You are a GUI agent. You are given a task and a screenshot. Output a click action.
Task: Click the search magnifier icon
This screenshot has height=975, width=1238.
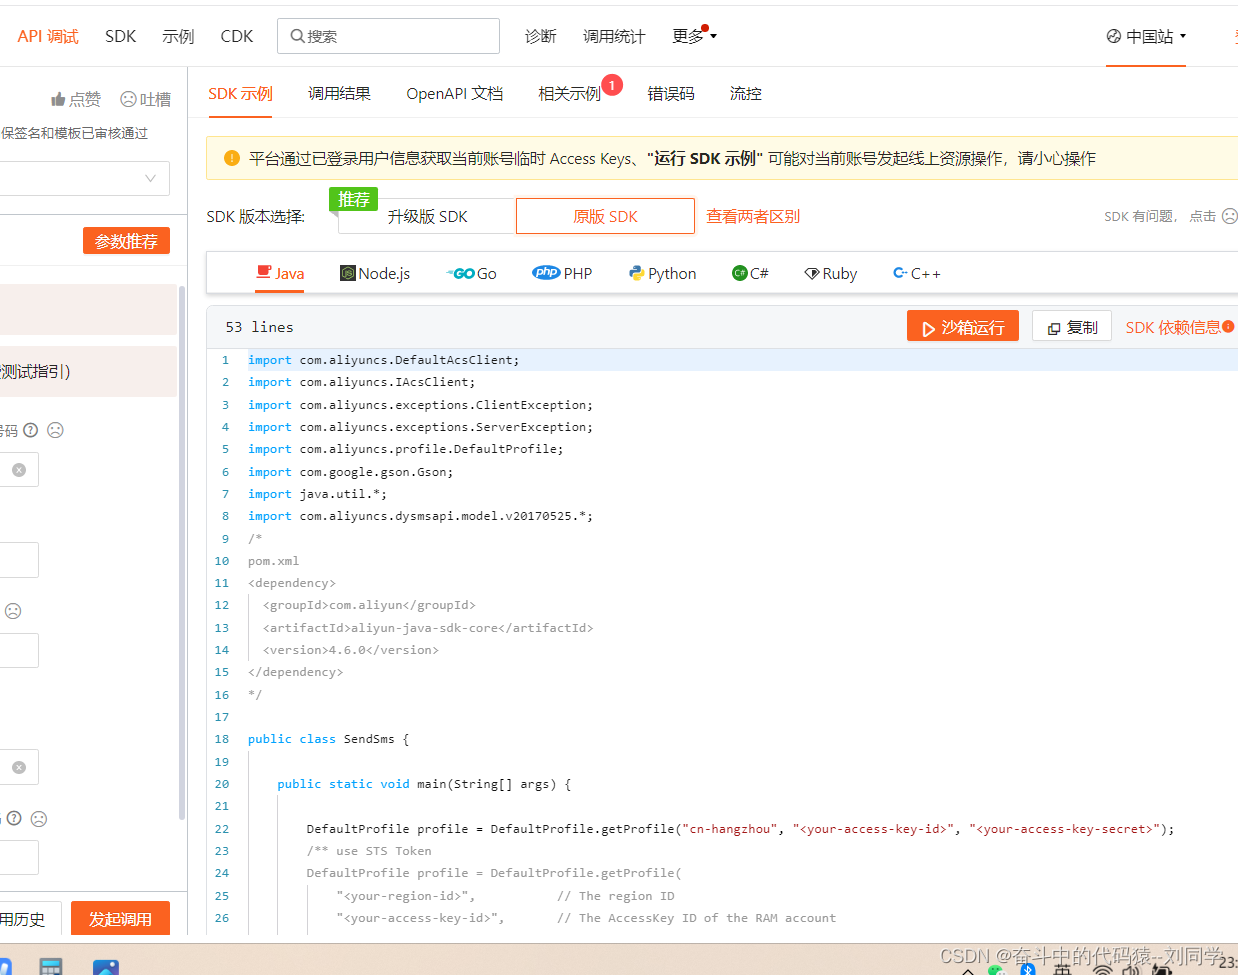[297, 36]
